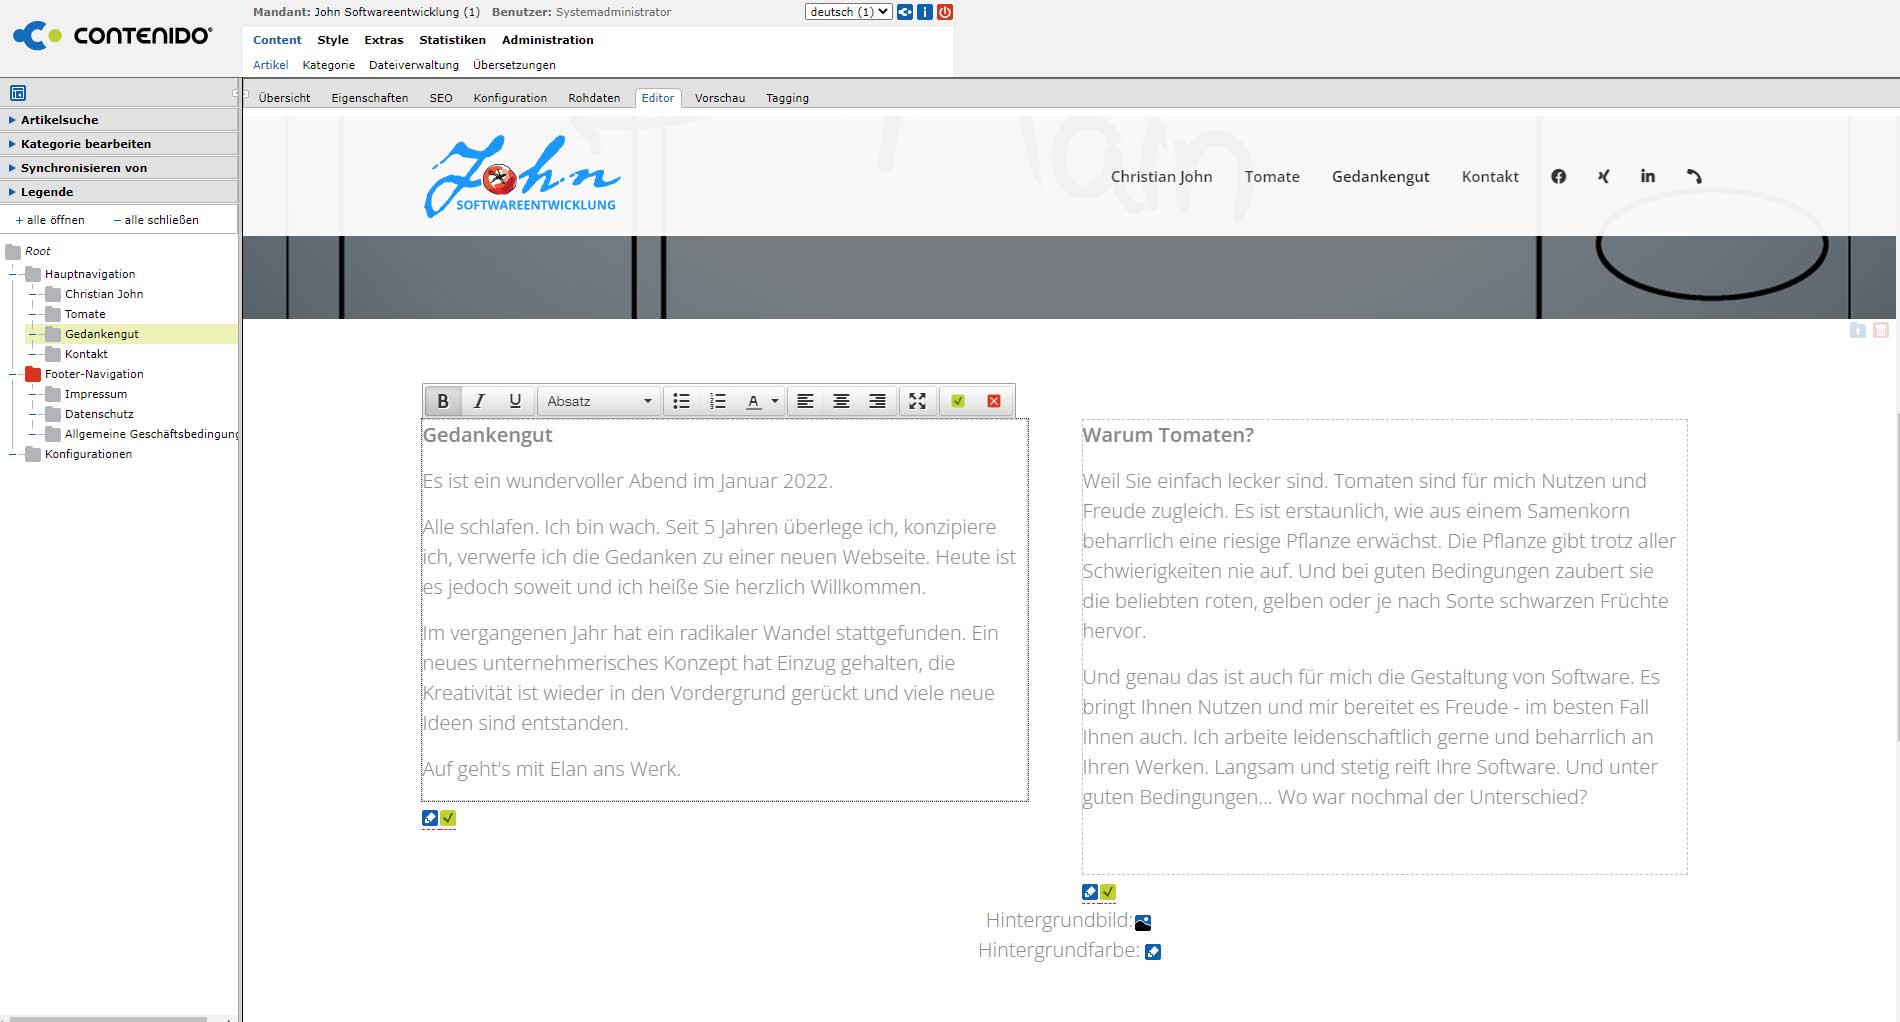Select Konfigurationen folder in tree
This screenshot has height=1022, width=1900.
pos(88,454)
